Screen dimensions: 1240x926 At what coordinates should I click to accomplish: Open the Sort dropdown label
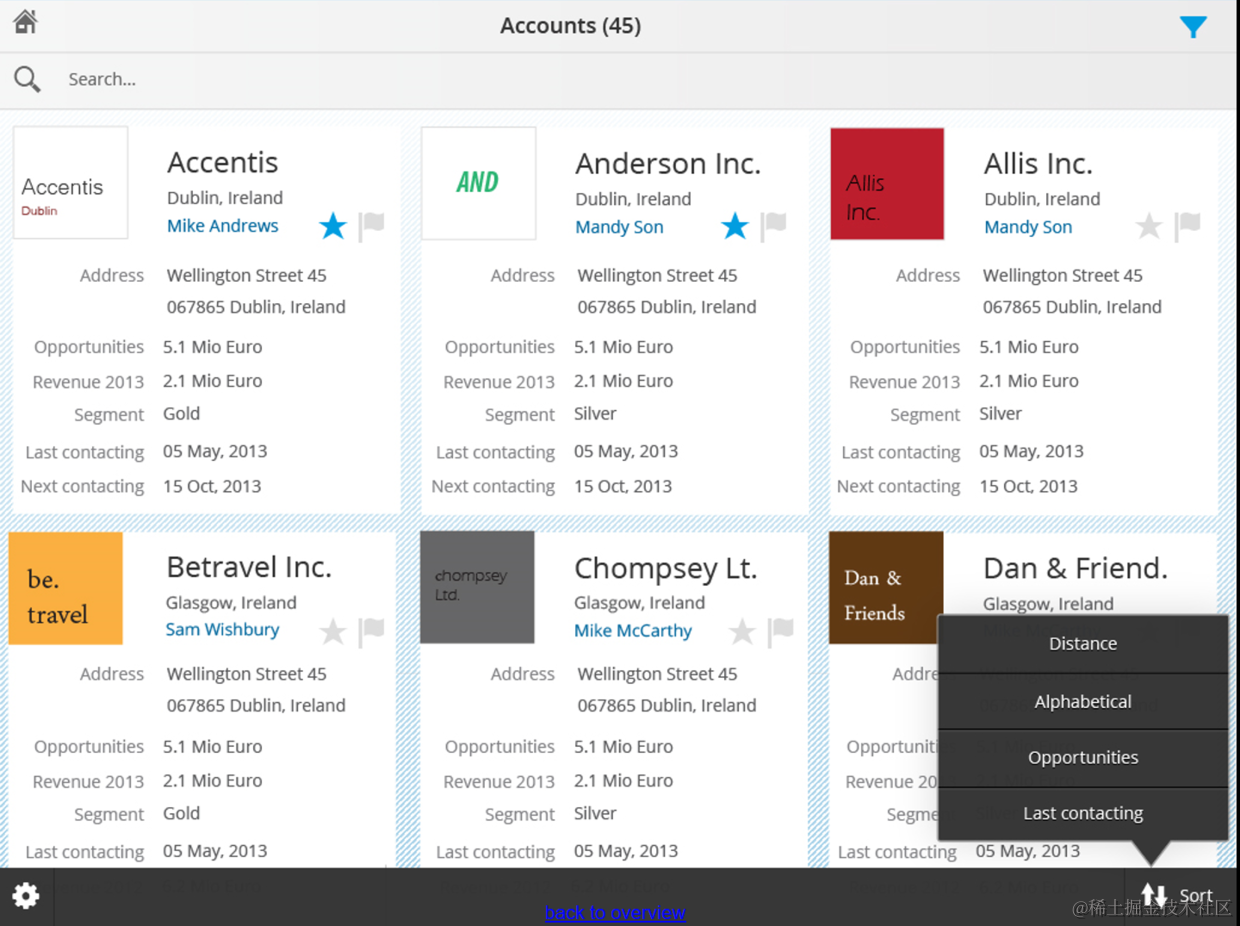coord(1196,896)
